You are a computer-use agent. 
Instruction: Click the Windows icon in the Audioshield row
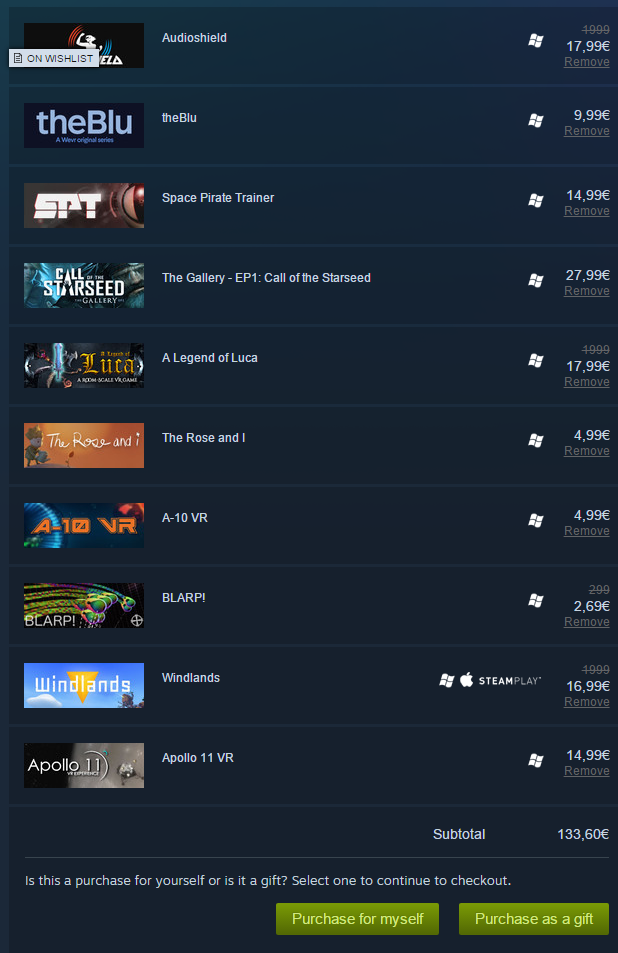(535, 41)
